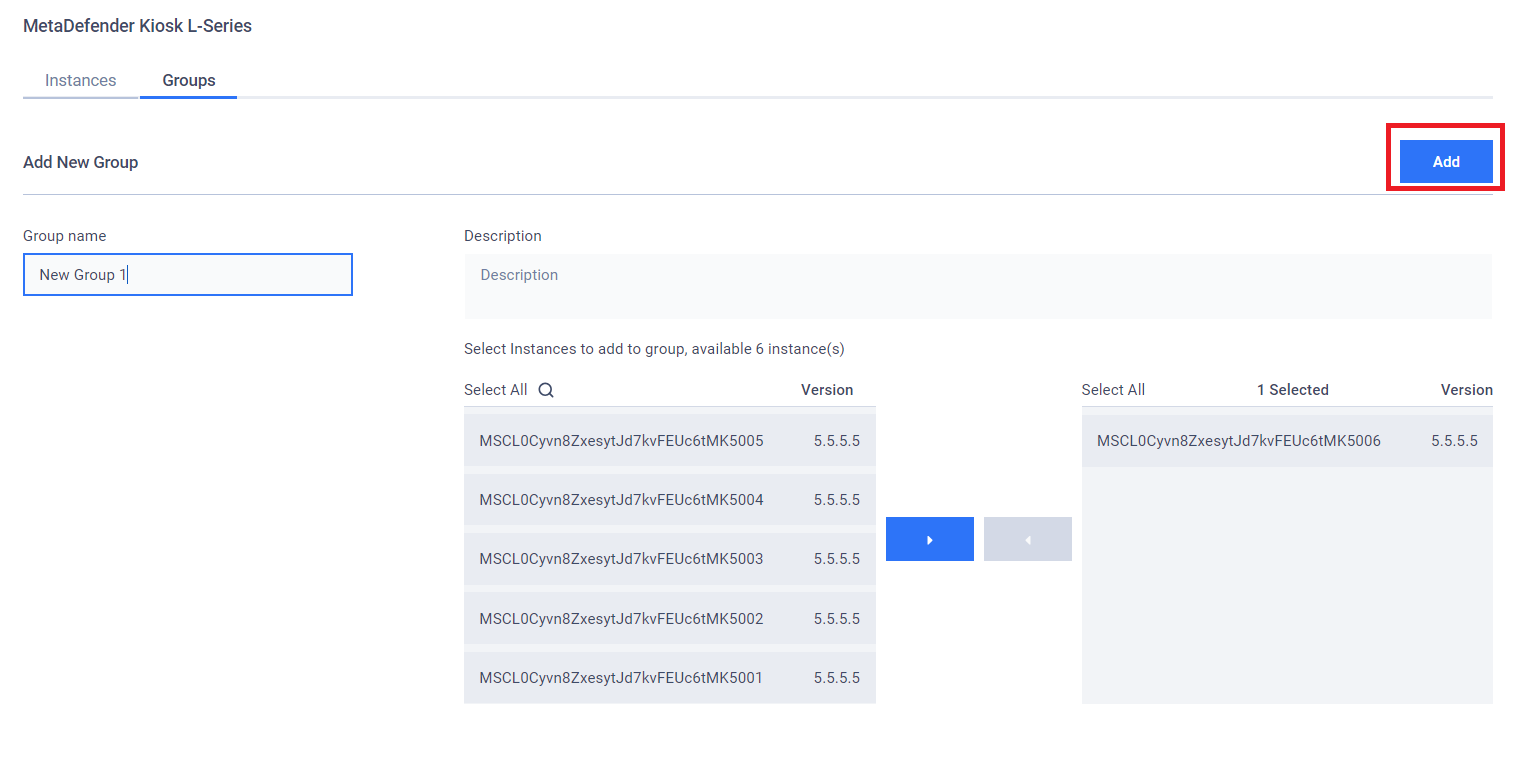Select instance MK5006 in selected list

1287,441
